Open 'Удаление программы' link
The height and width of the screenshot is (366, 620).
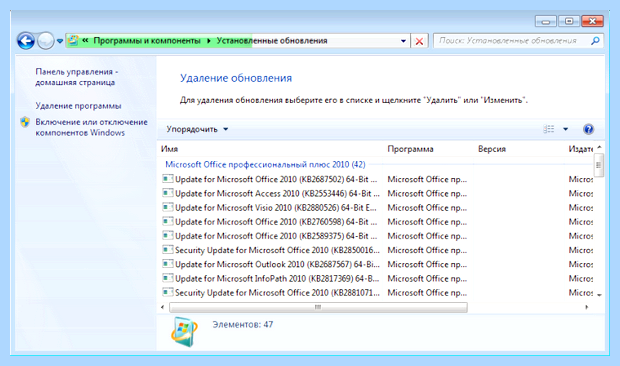click(x=78, y=106)
